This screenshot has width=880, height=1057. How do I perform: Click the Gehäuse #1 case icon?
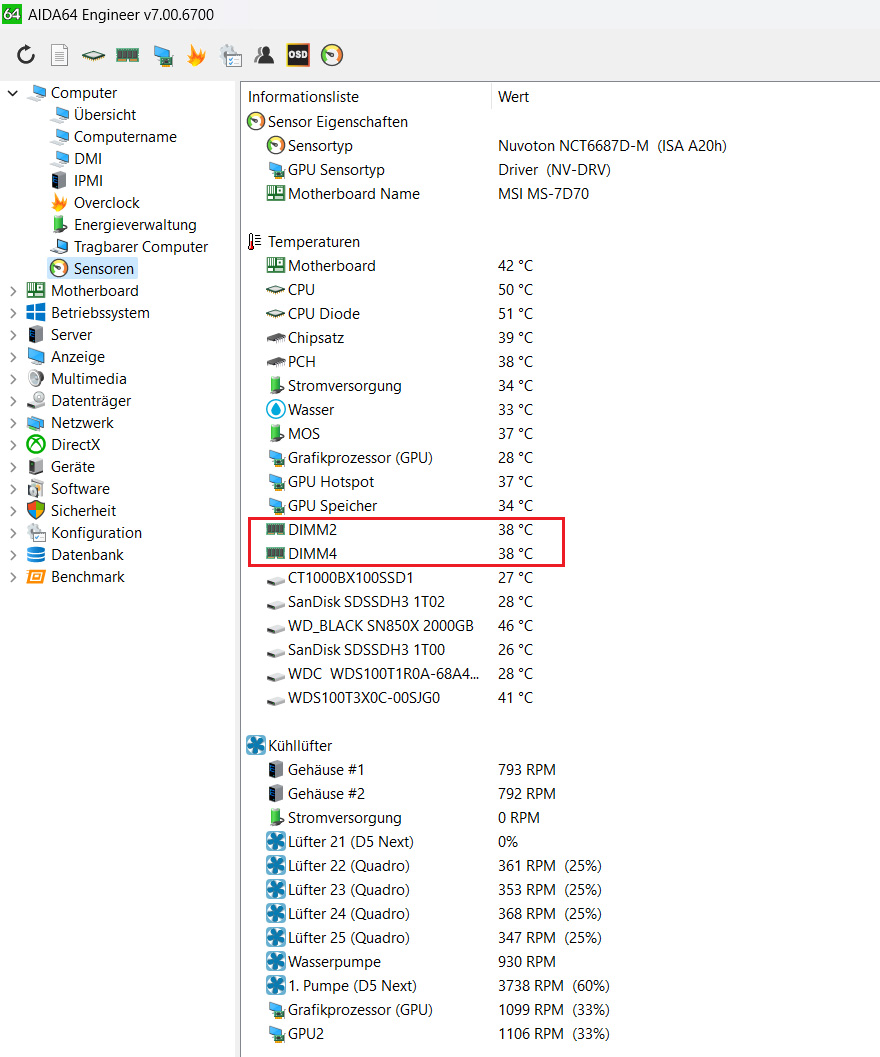pyautogui.click(x=276, y=769)
